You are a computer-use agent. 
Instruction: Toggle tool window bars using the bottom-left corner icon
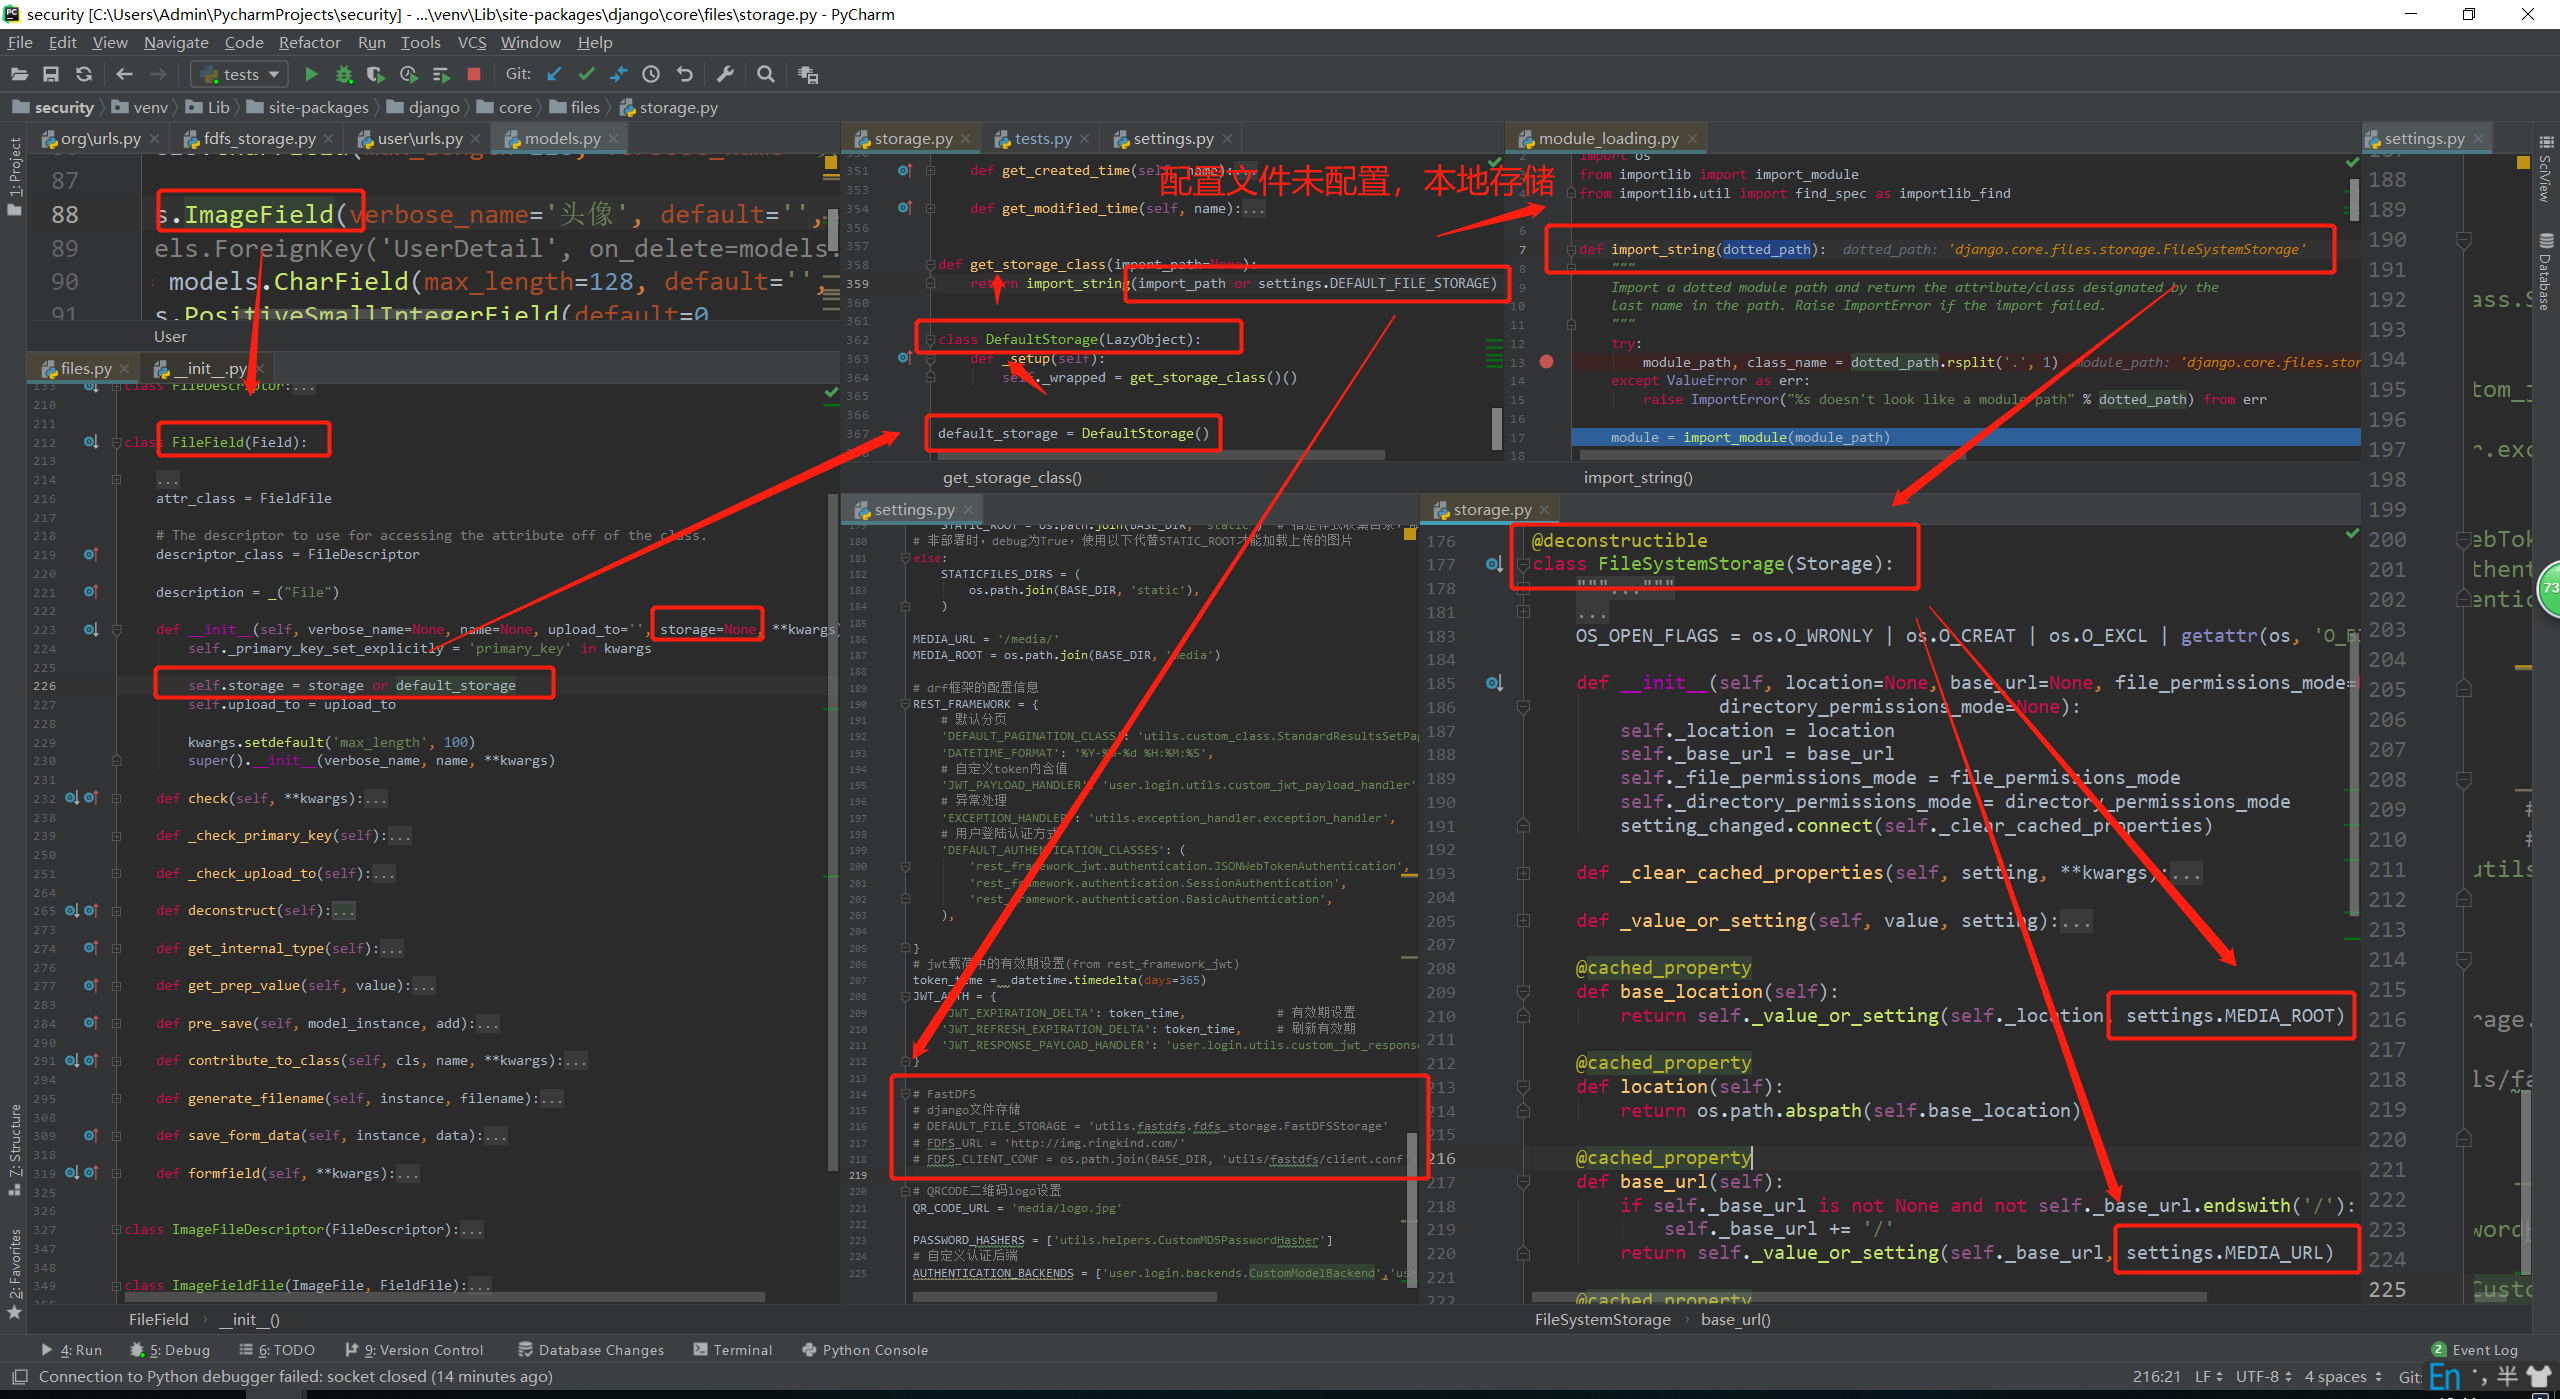(x=19, y=1377)
